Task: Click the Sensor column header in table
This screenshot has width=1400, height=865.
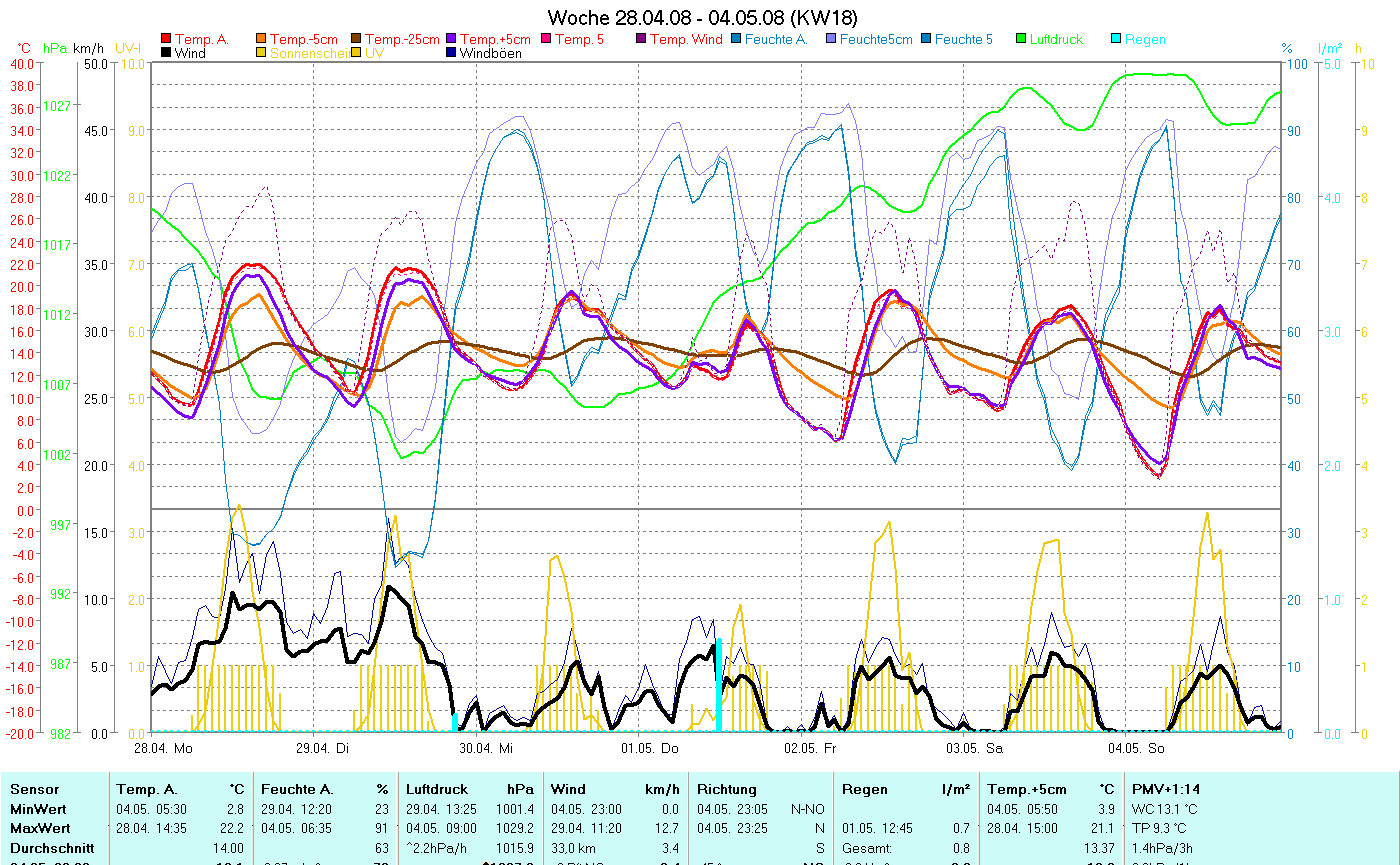Action: coord(35,789)
